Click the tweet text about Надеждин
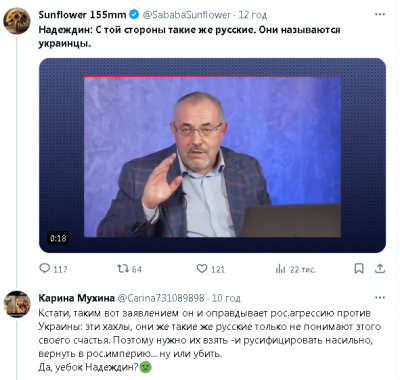 (x=189, y=37)
